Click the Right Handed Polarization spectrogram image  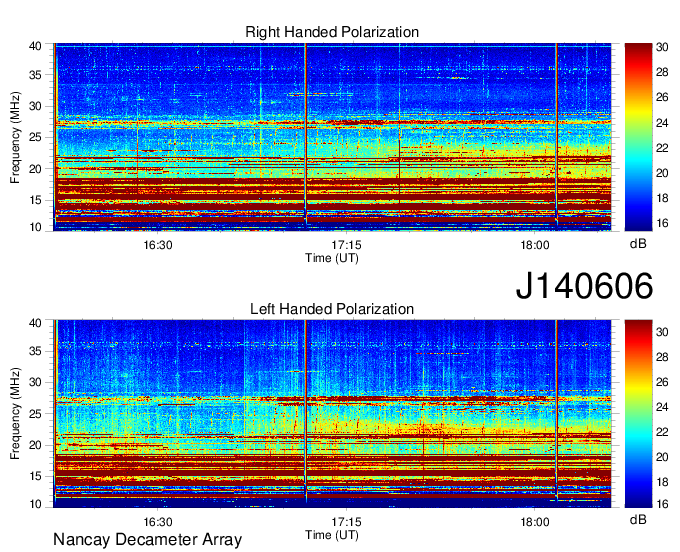coord(332,137)
